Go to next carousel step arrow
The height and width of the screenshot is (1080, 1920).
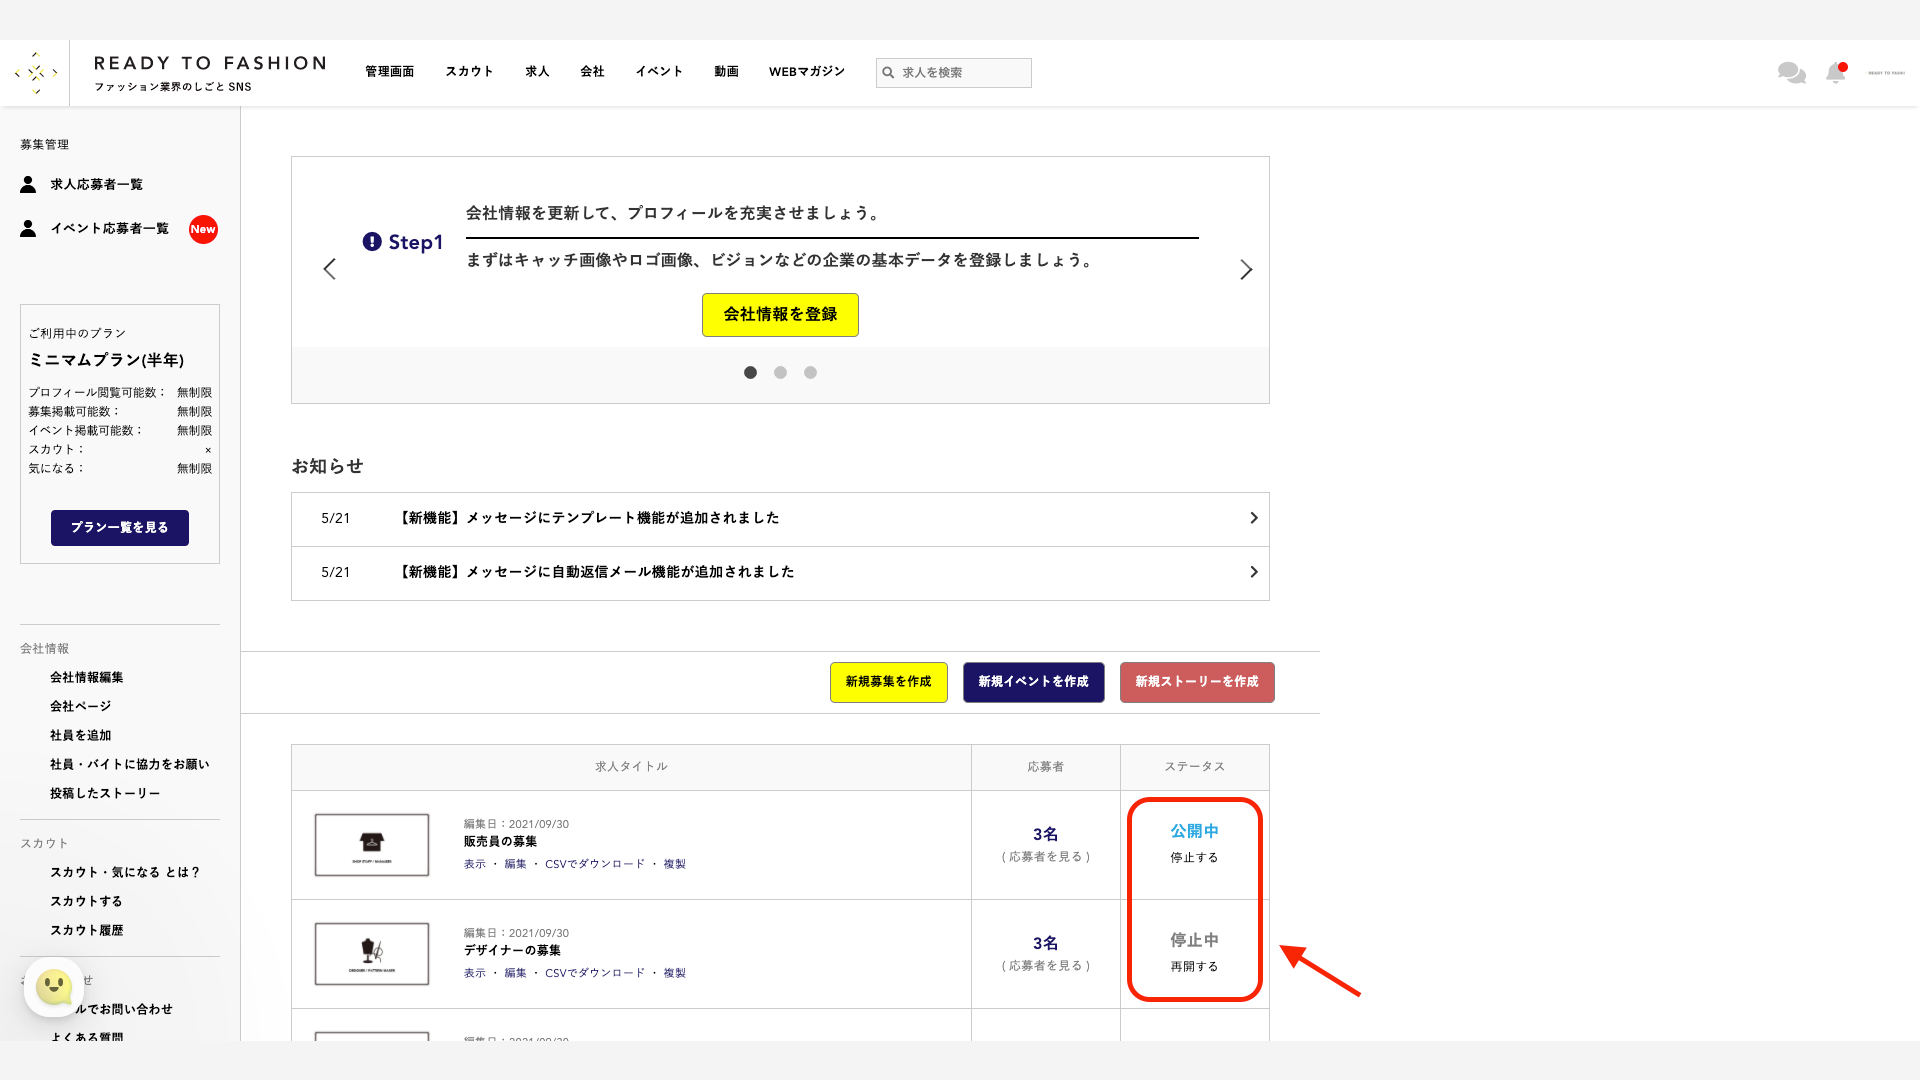1246,270
